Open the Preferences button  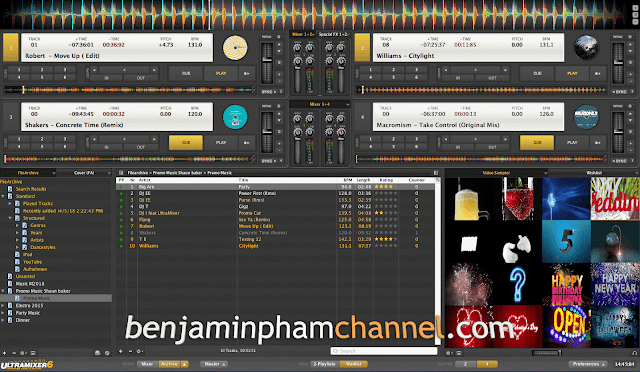pos(588,364)
